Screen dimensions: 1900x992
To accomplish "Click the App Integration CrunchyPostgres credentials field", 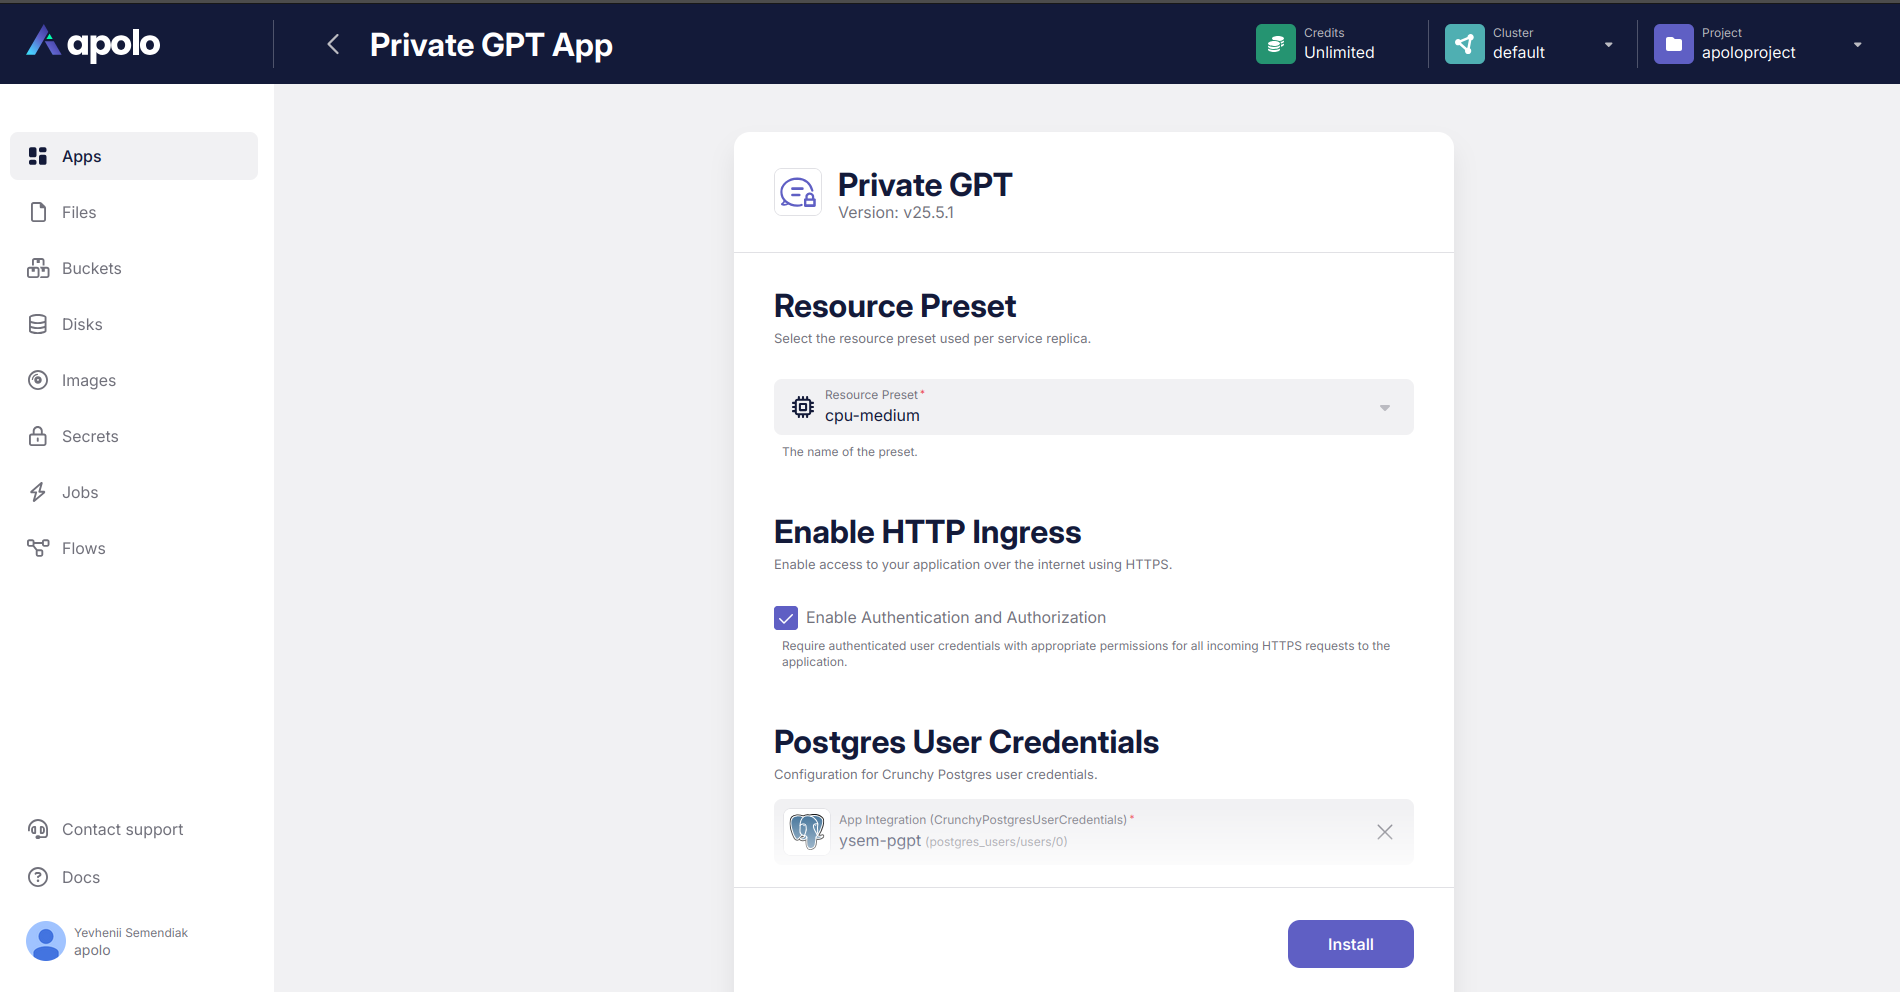I will coord(1090,831).
